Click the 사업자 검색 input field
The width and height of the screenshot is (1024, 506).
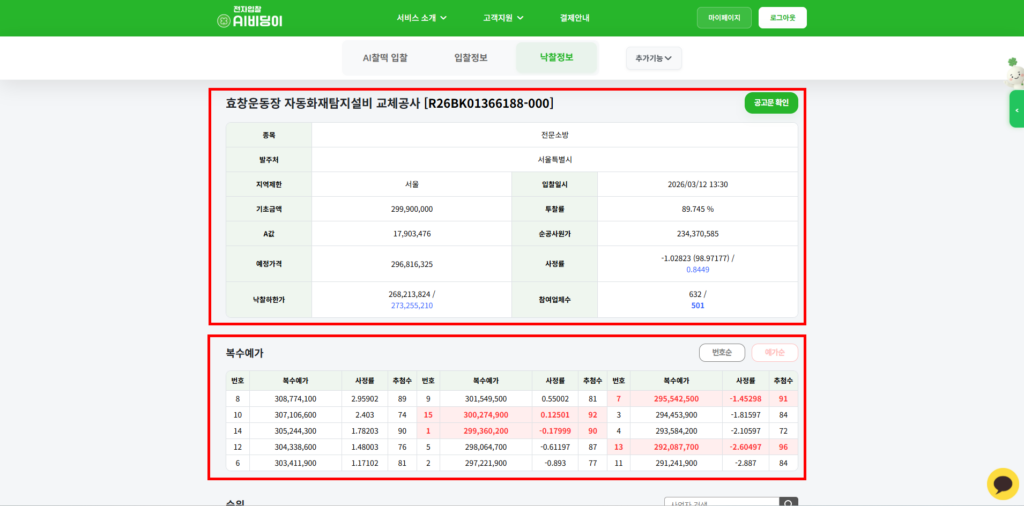721,503
